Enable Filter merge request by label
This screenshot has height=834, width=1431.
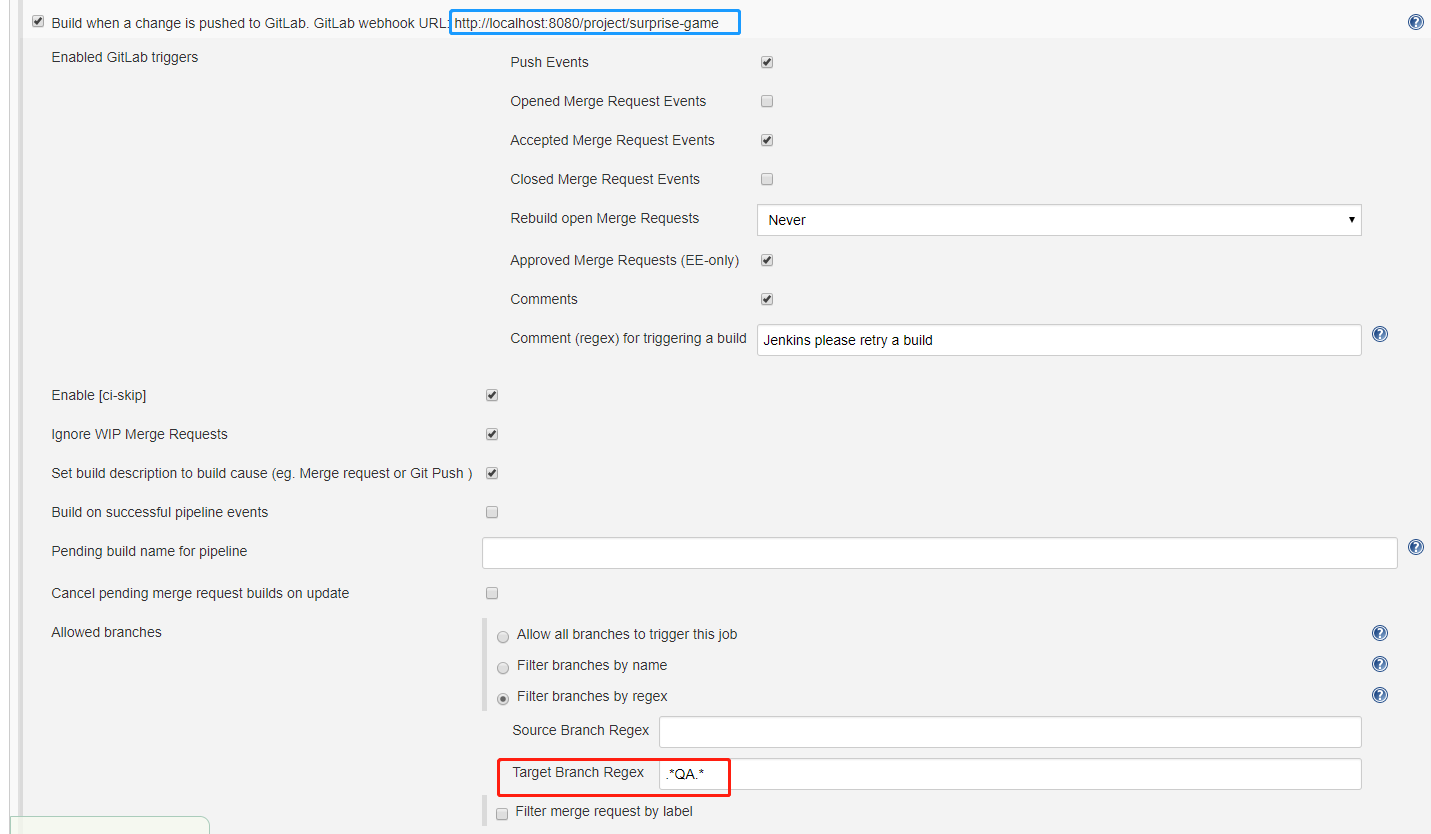point(502,813)
